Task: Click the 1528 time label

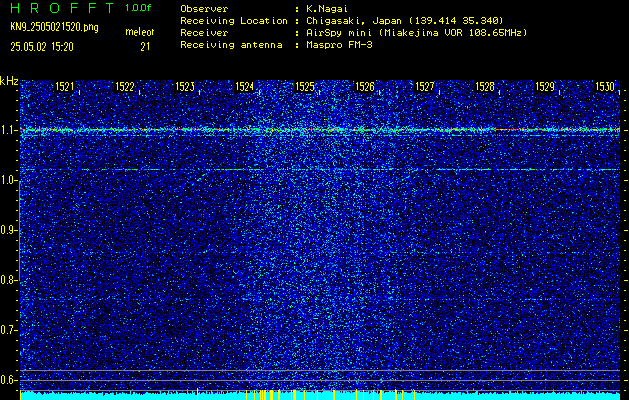Action: [485, 87]
